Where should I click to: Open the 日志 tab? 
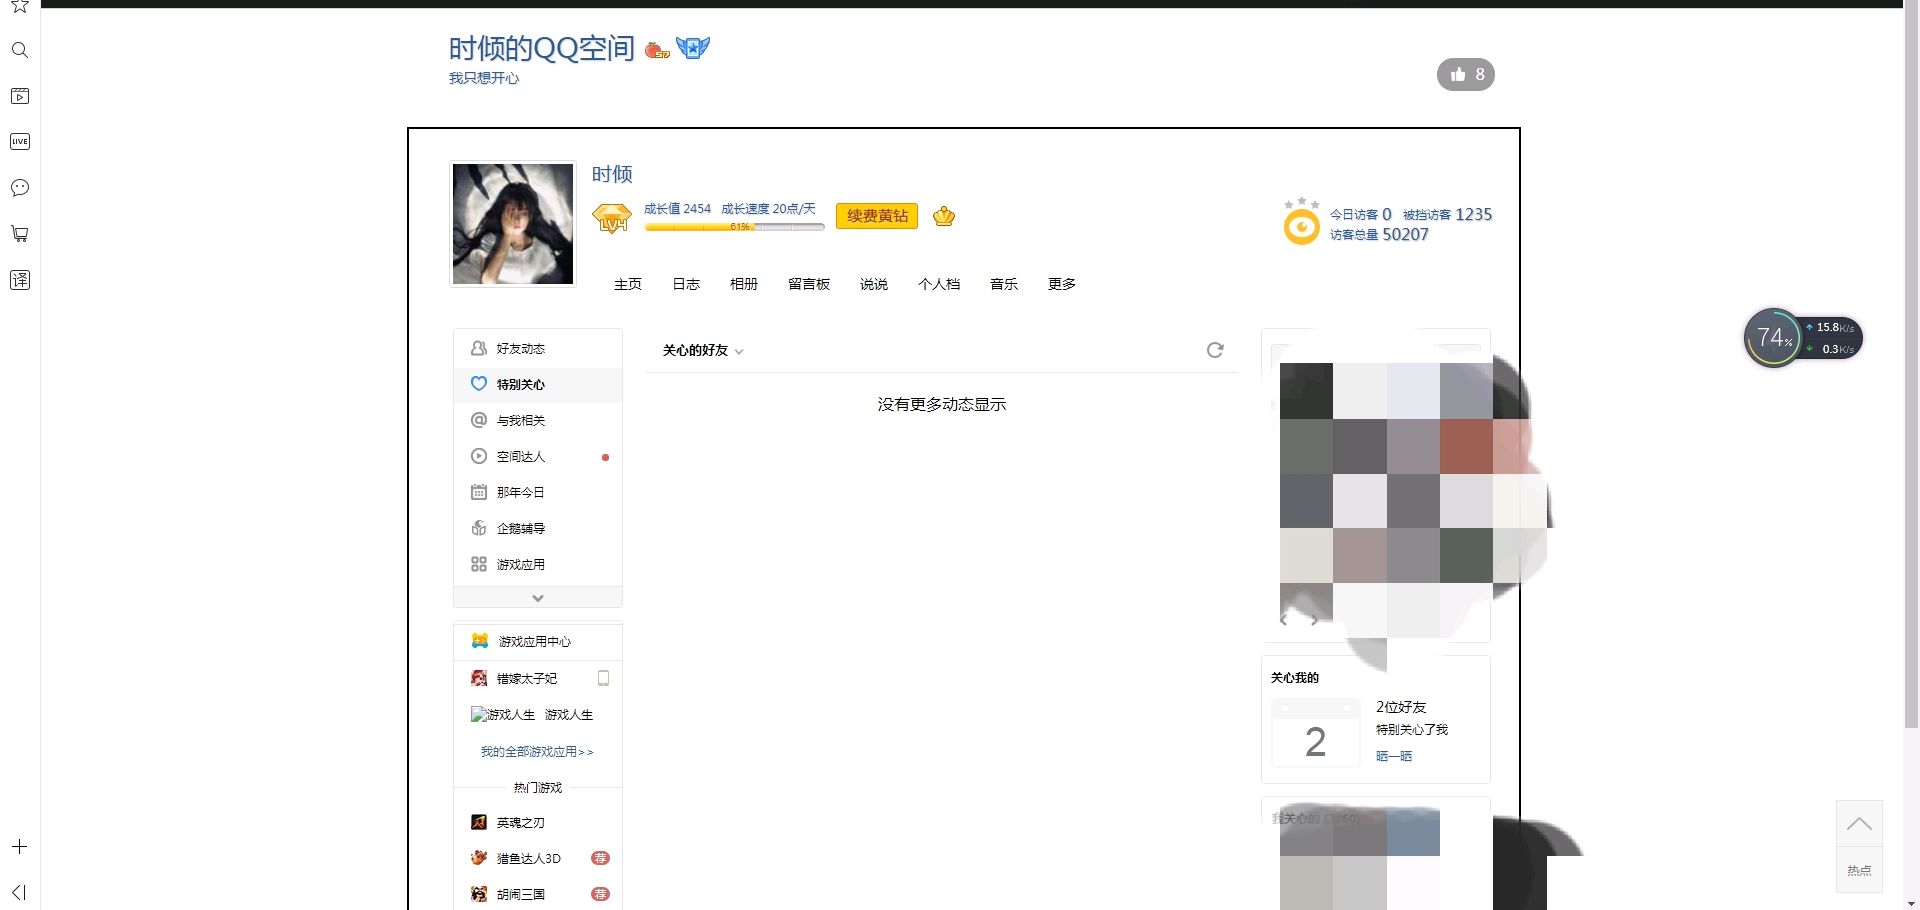click(x=686, y=284)
